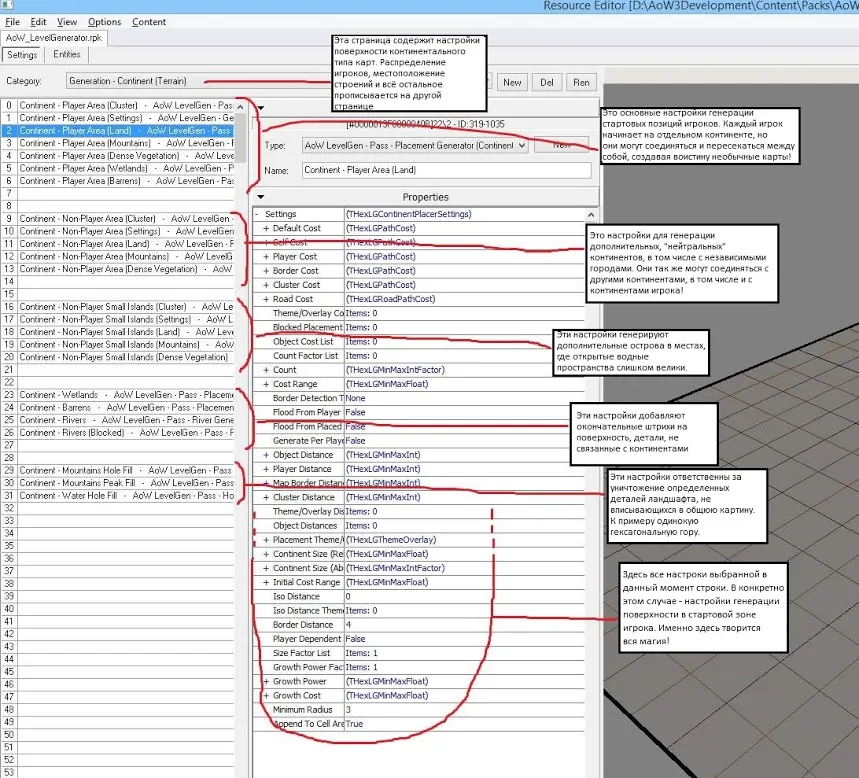Expand the Default Cost property
859x778 pixels.
coord(266,229)
